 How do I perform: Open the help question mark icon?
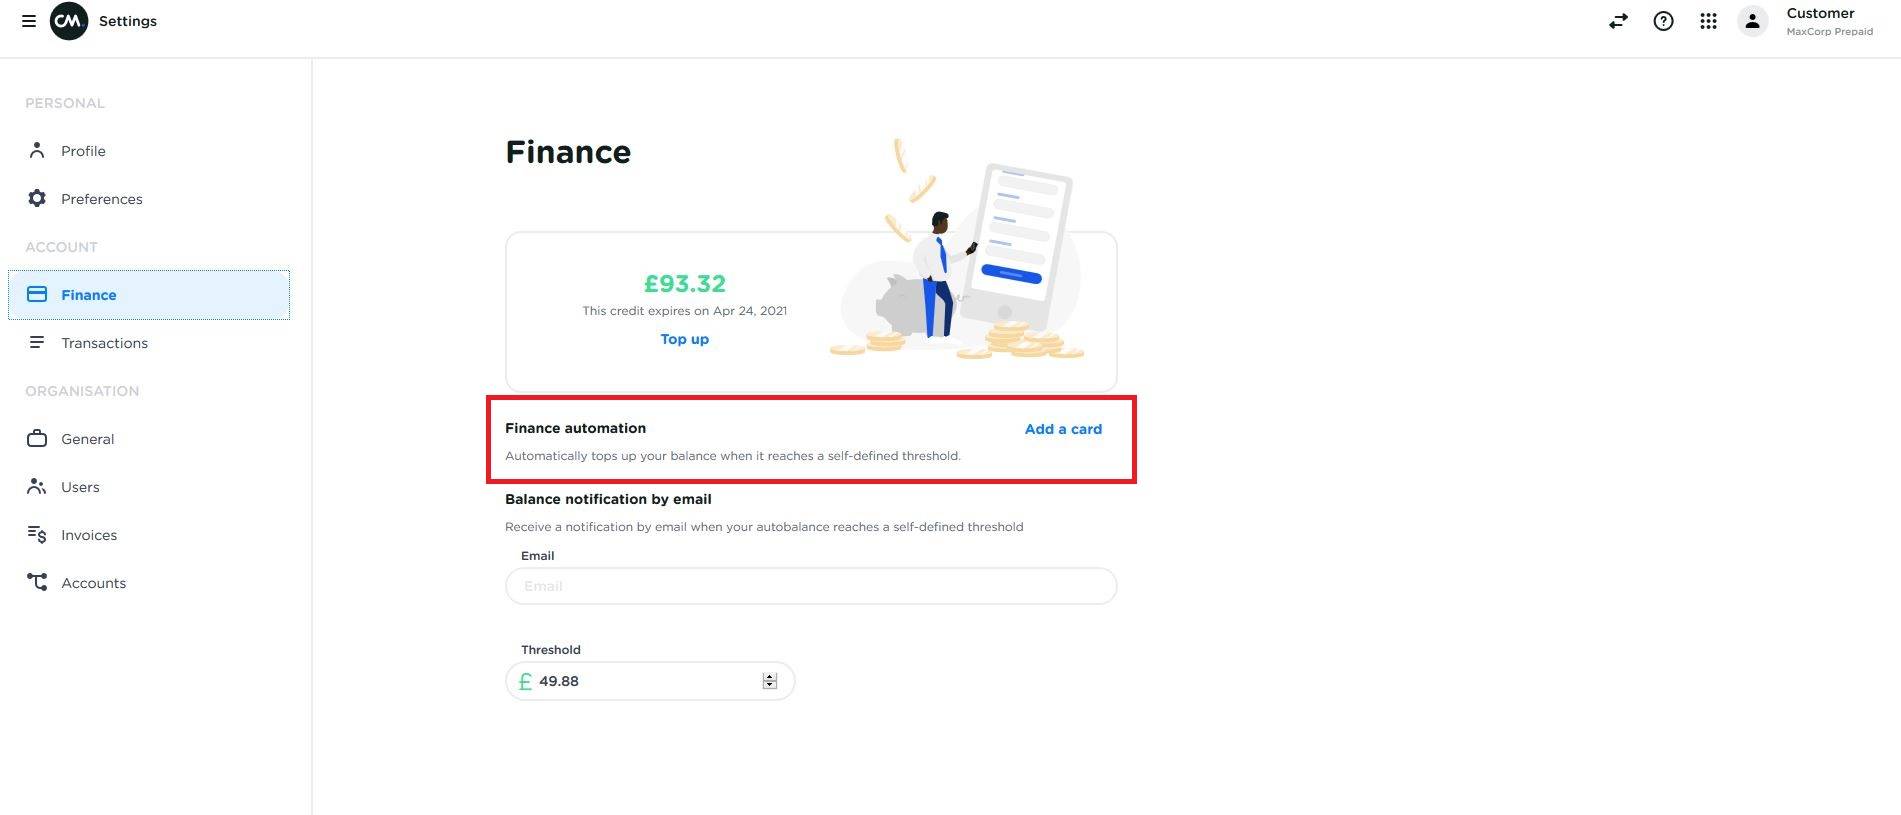pos(1663,21)
